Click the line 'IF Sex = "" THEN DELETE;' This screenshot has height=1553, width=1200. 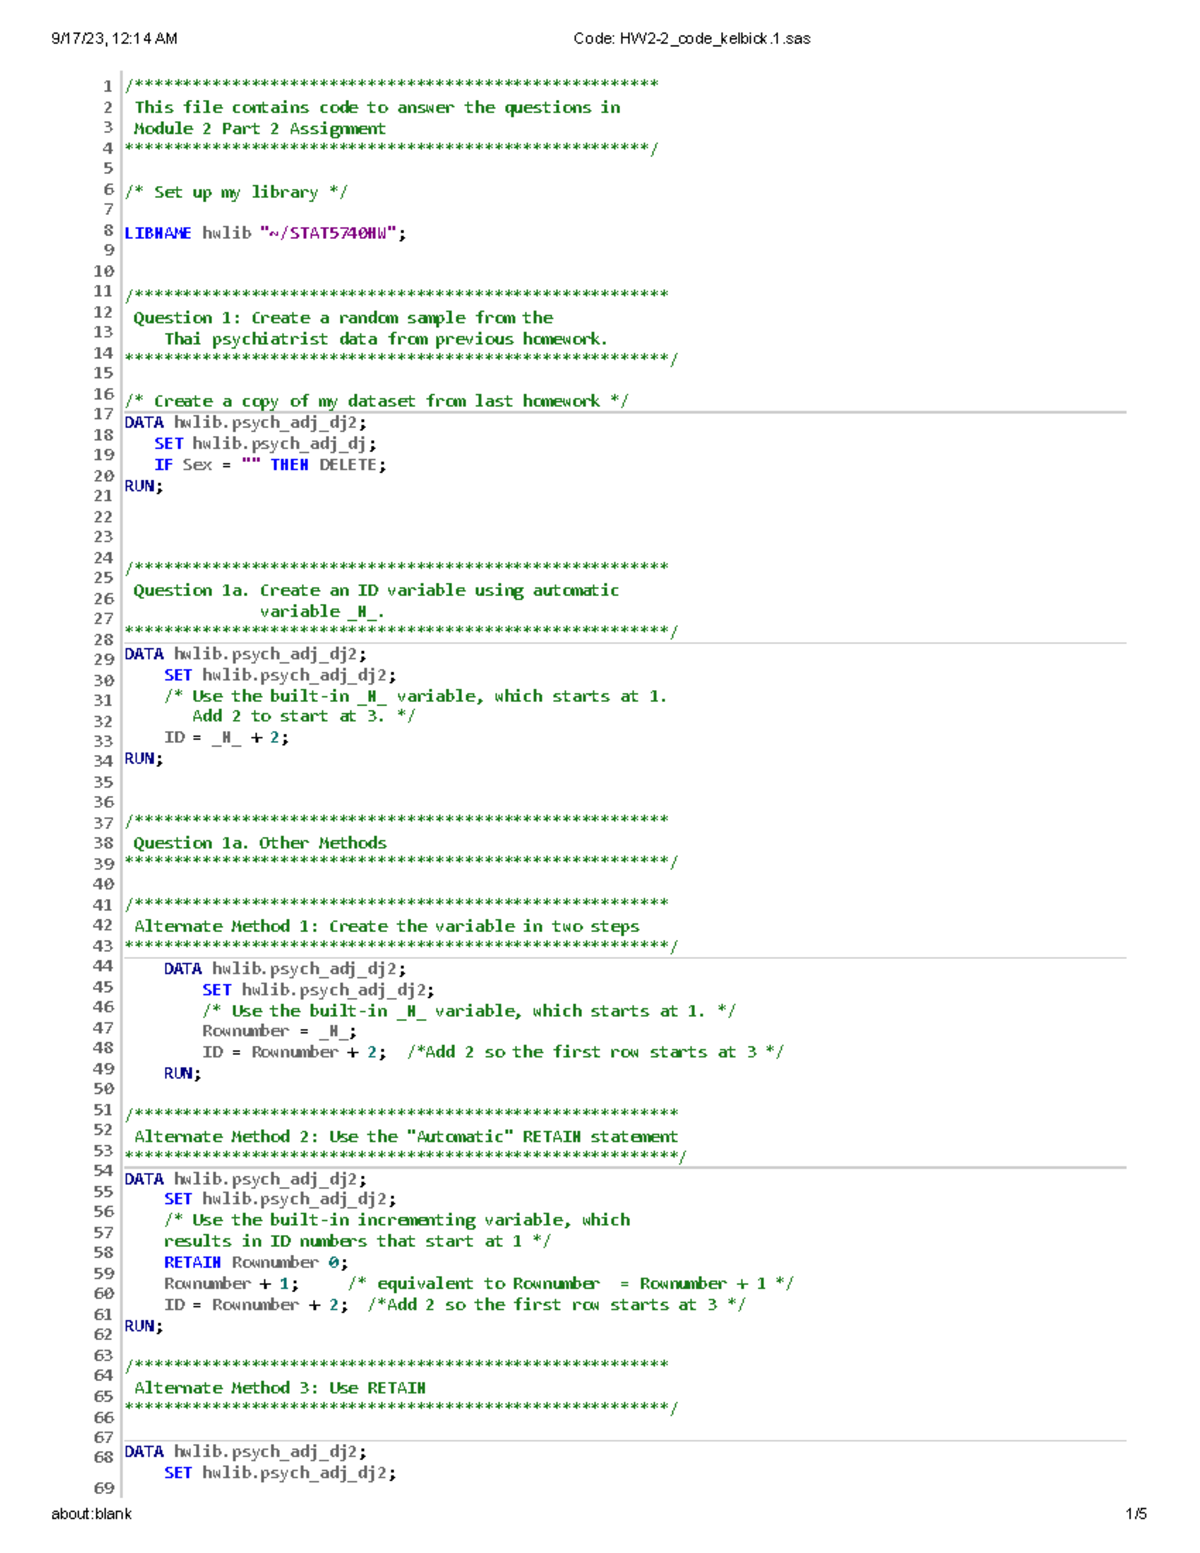tap(270, 464)
